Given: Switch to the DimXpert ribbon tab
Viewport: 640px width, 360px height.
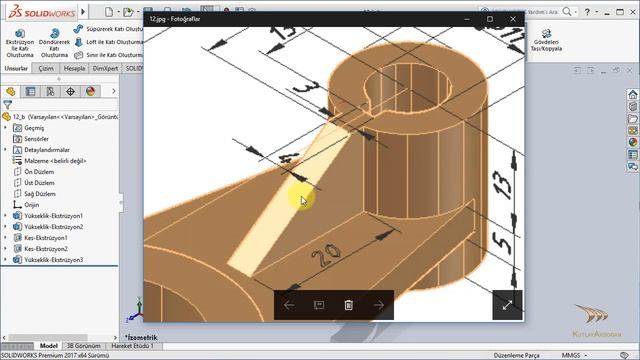Looking at the screenshot, I should tap(105, 68).
